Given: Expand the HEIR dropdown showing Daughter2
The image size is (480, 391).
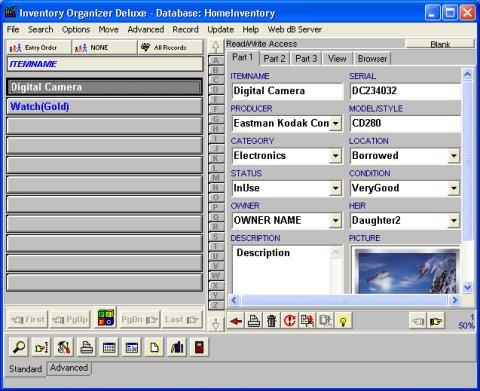Looking at the screenshot, I should [454, 220].
